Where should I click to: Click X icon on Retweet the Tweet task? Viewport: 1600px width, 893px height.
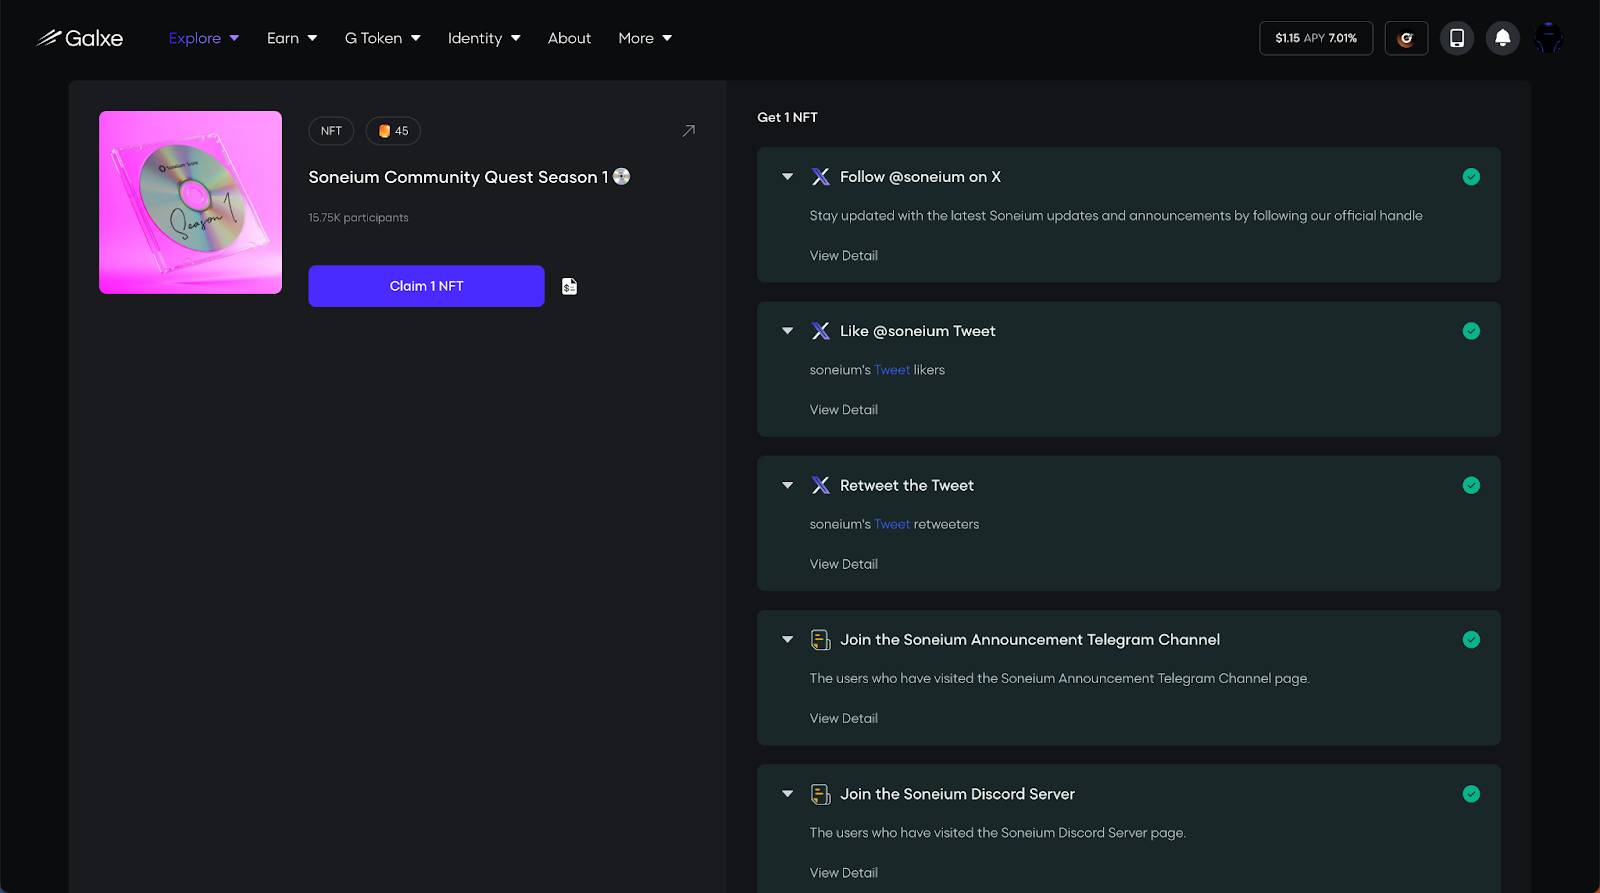[x=820, y=485]
